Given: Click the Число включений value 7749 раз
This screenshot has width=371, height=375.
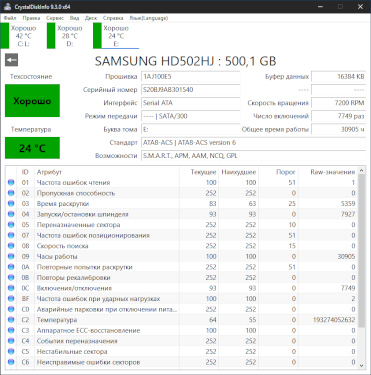Looking at the screenshot, I should click(x=339, y=116).
